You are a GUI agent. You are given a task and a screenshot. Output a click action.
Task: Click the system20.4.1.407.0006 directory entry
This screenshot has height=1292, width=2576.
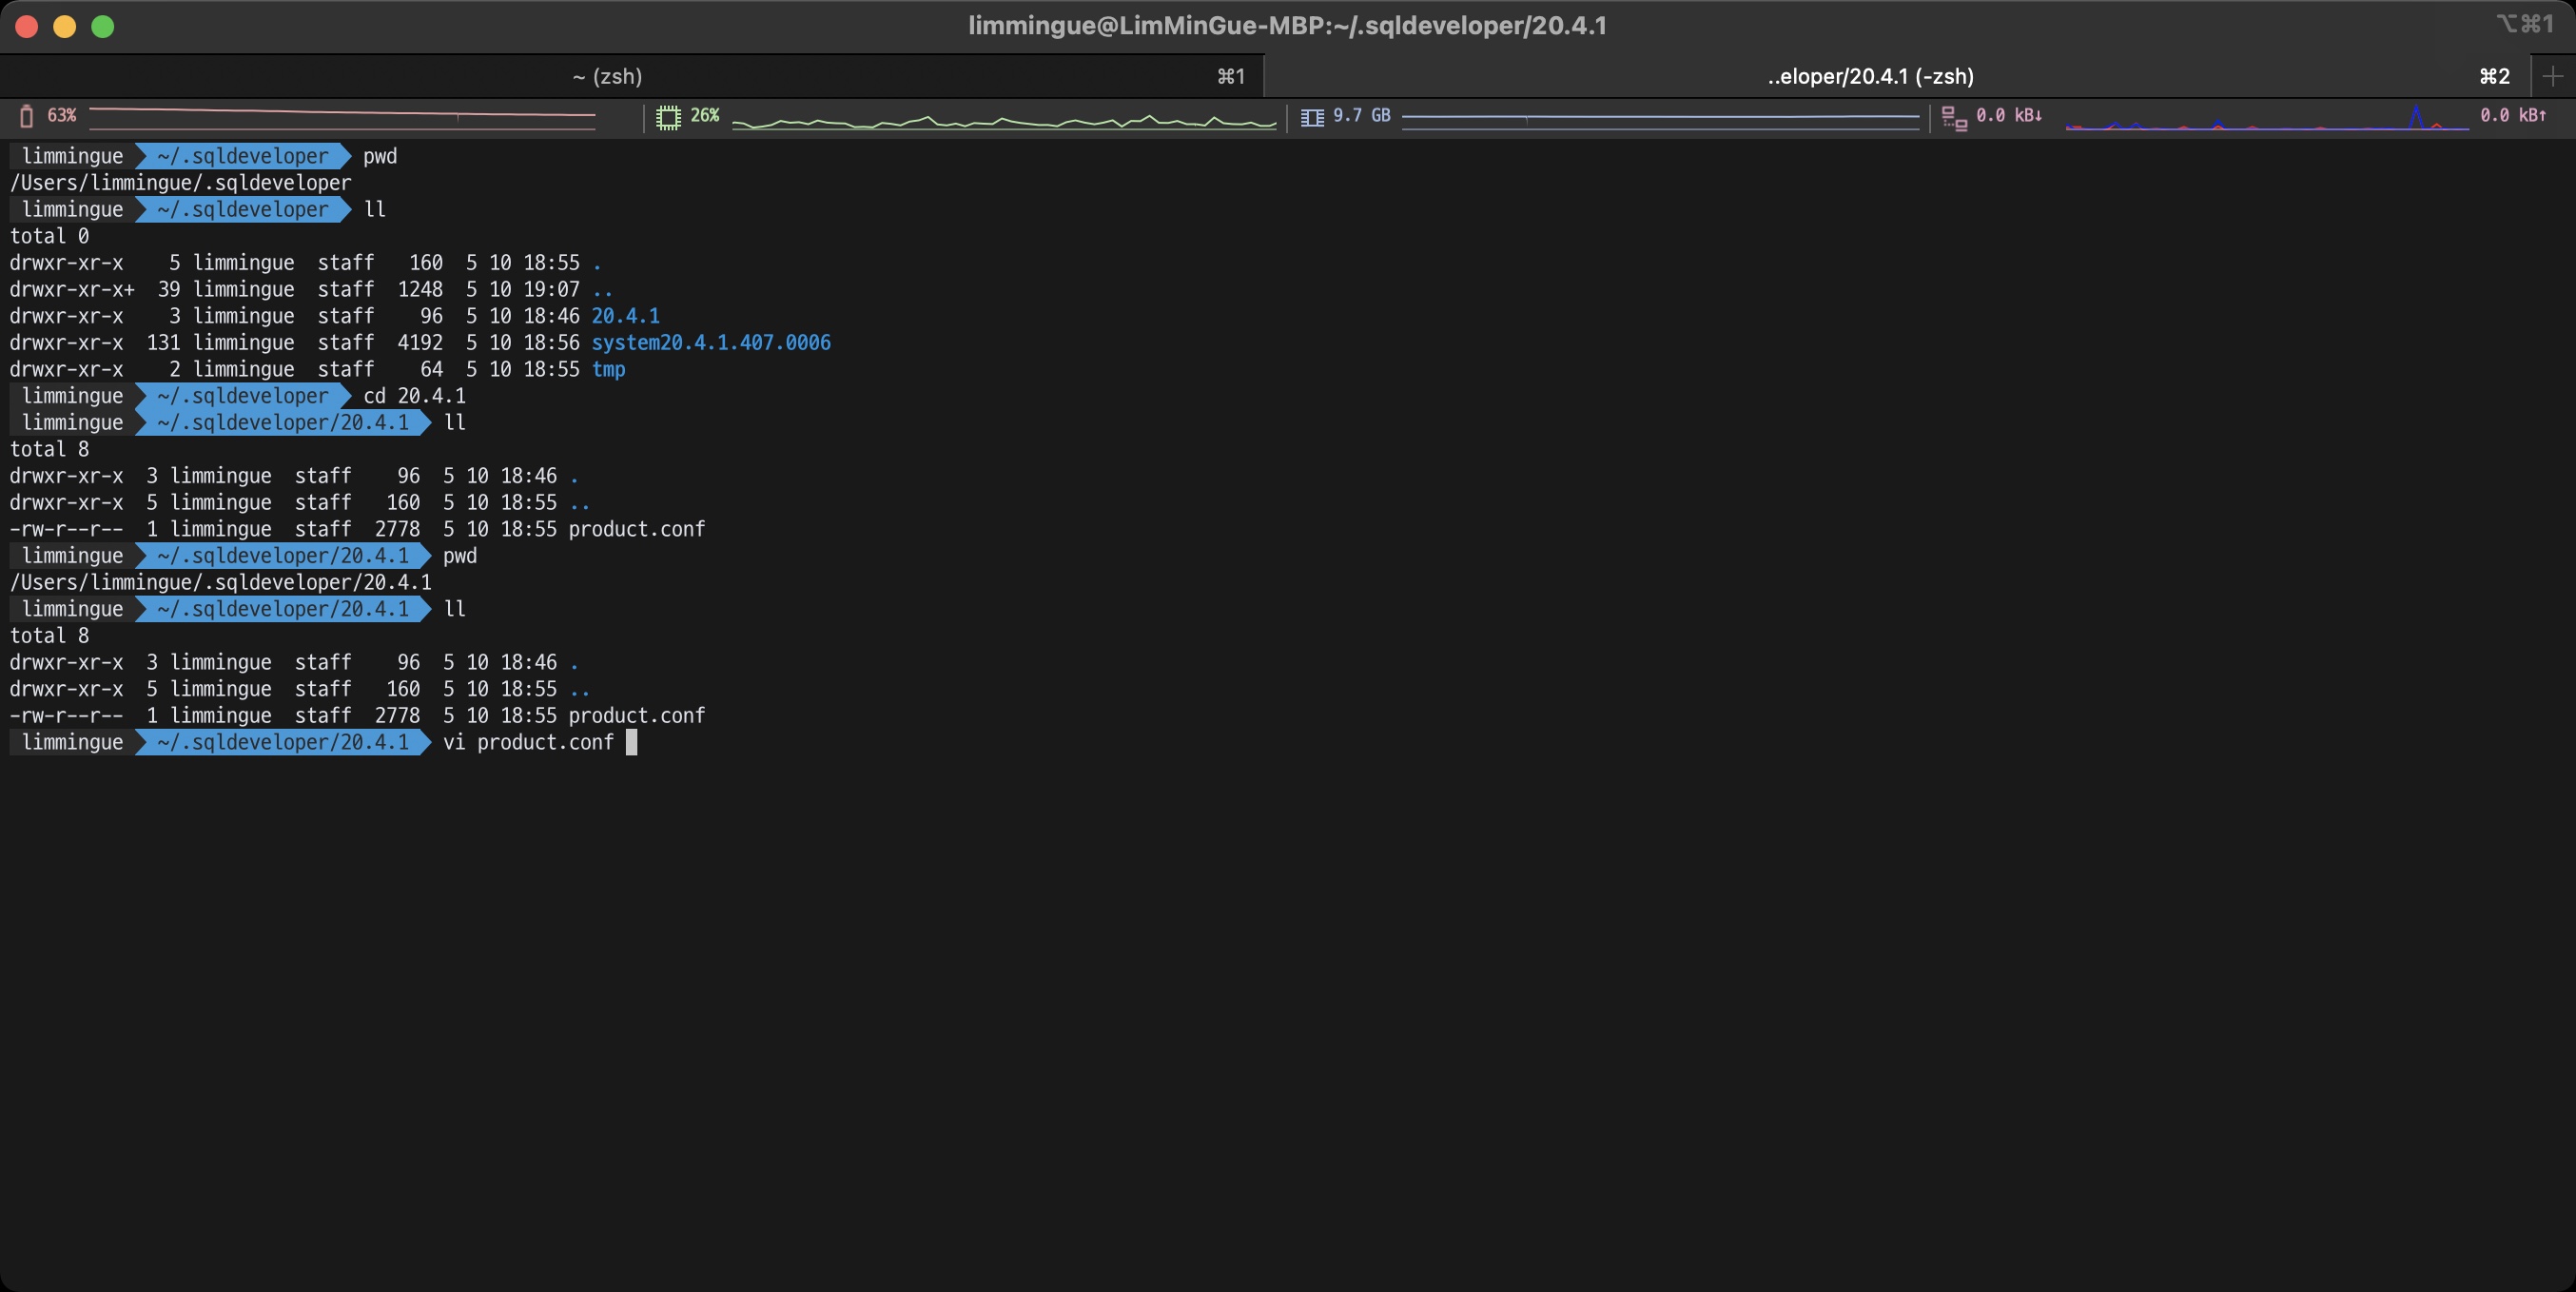click(x=710, y=343)
